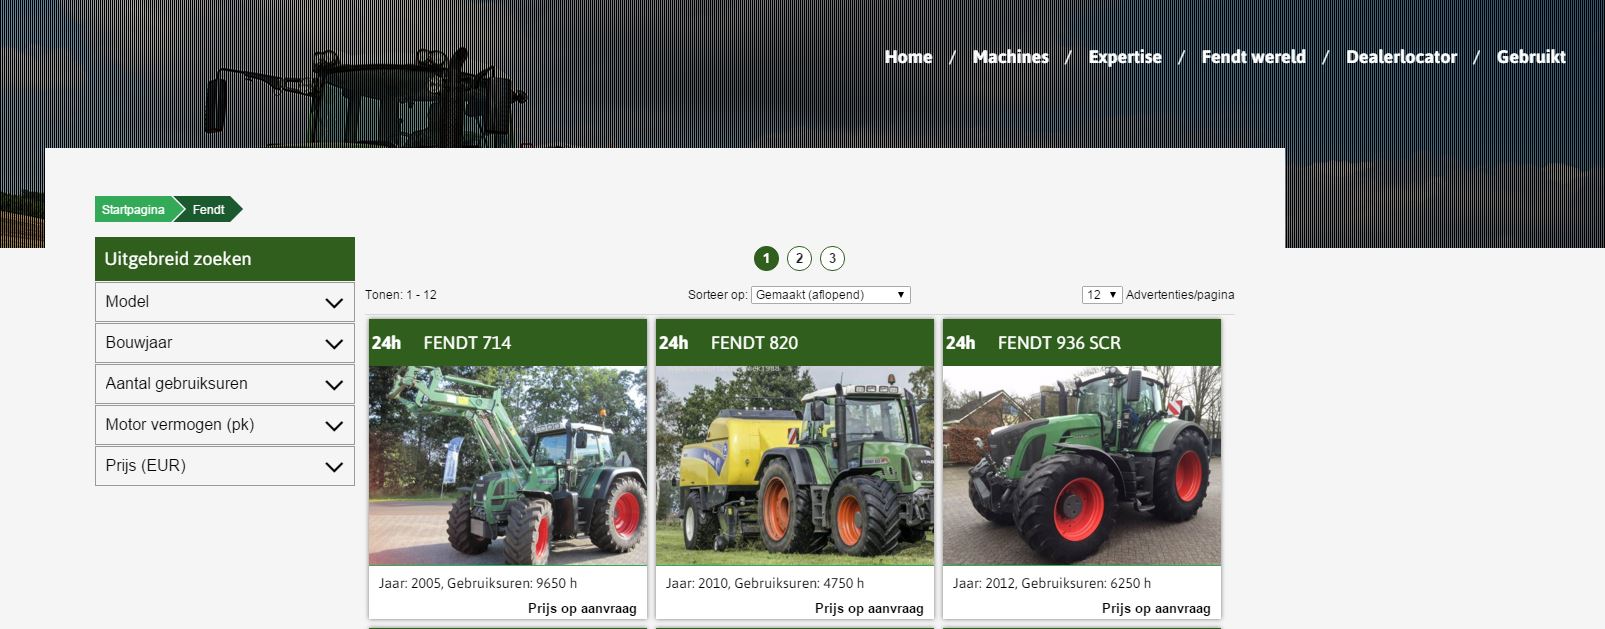This screenshot has height=629, width=1605.
Task: Click 'Prijs op aanvraag' under FENDT 820
Action: tap(869, 608)
